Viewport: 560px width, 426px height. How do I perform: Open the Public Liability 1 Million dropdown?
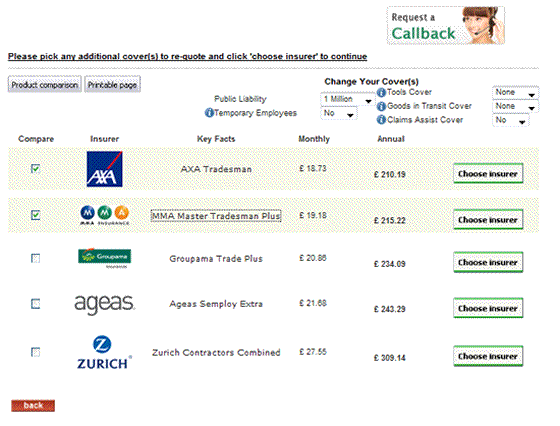click(x=347, y=99)
